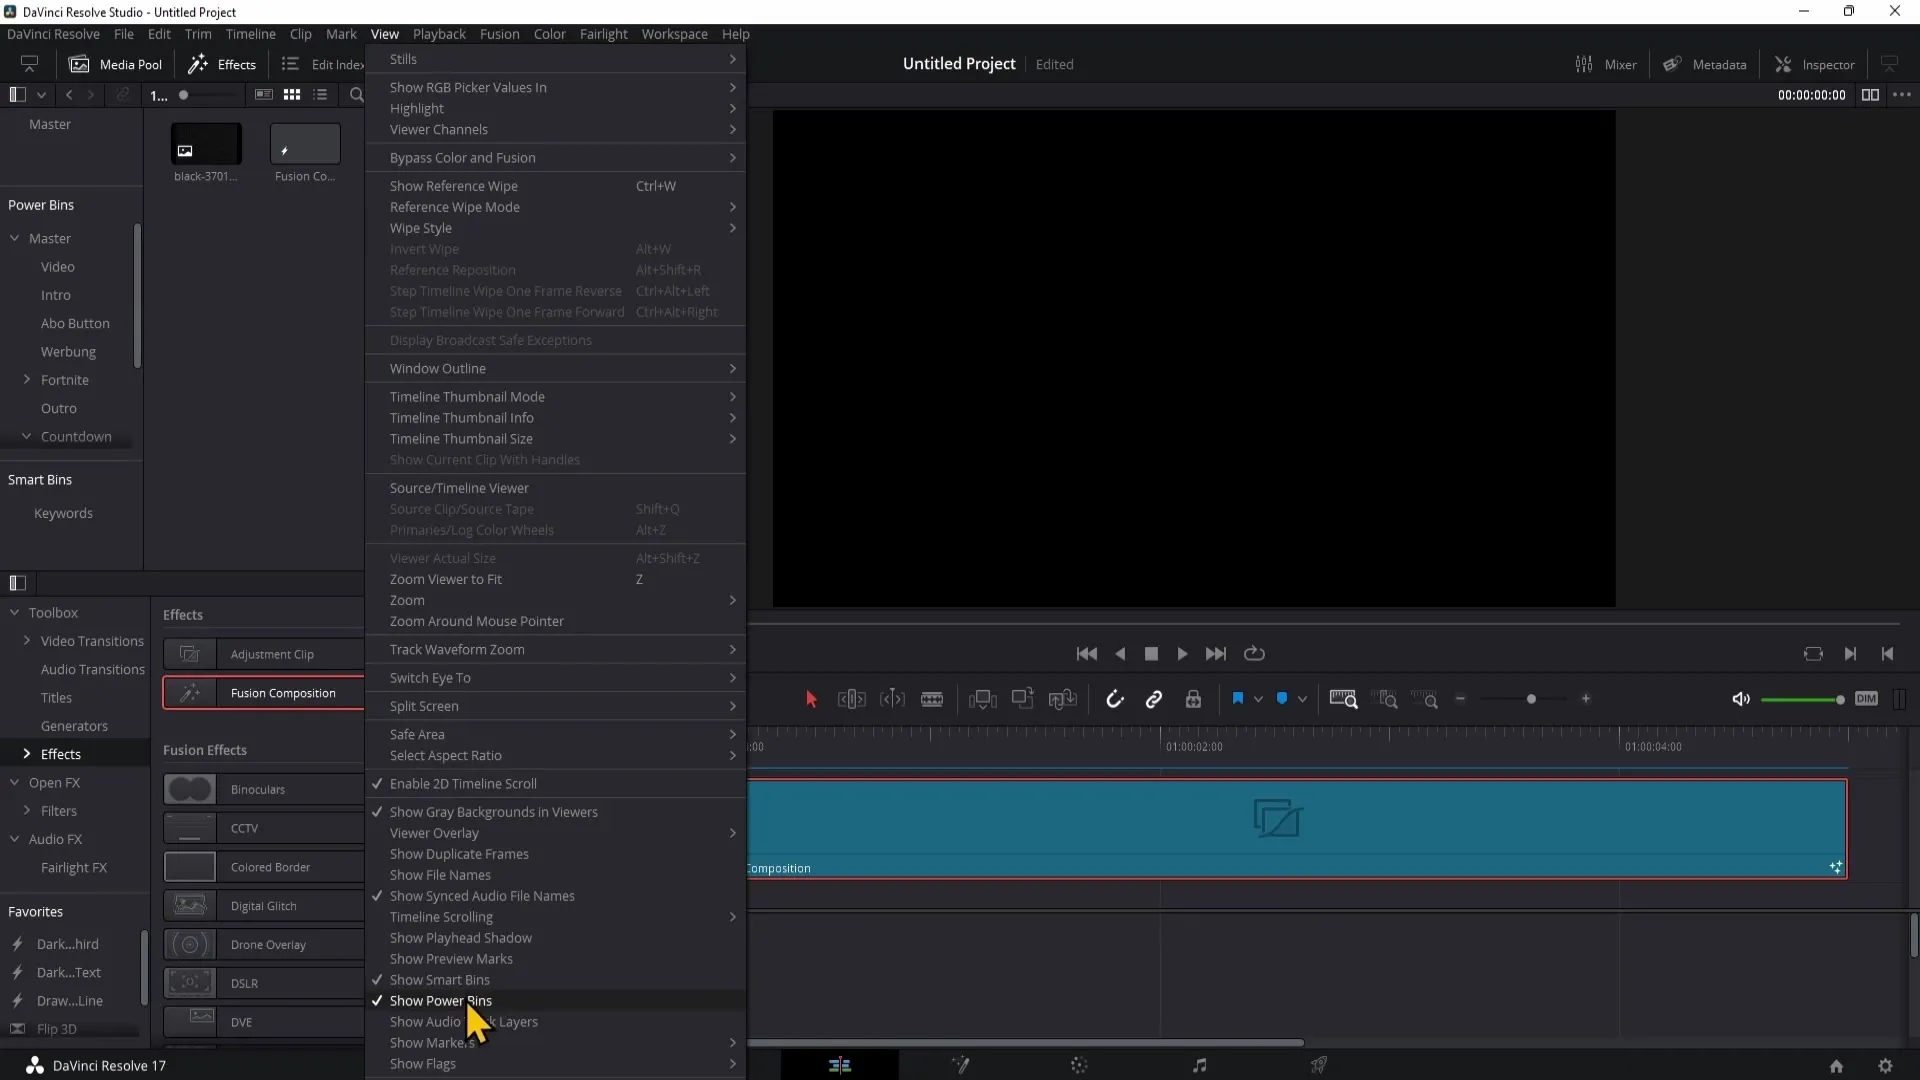Screen dimensions: 1920x1080
Task: Disable Enable 2D Timeline Scroll option
Action: [463, 784]
